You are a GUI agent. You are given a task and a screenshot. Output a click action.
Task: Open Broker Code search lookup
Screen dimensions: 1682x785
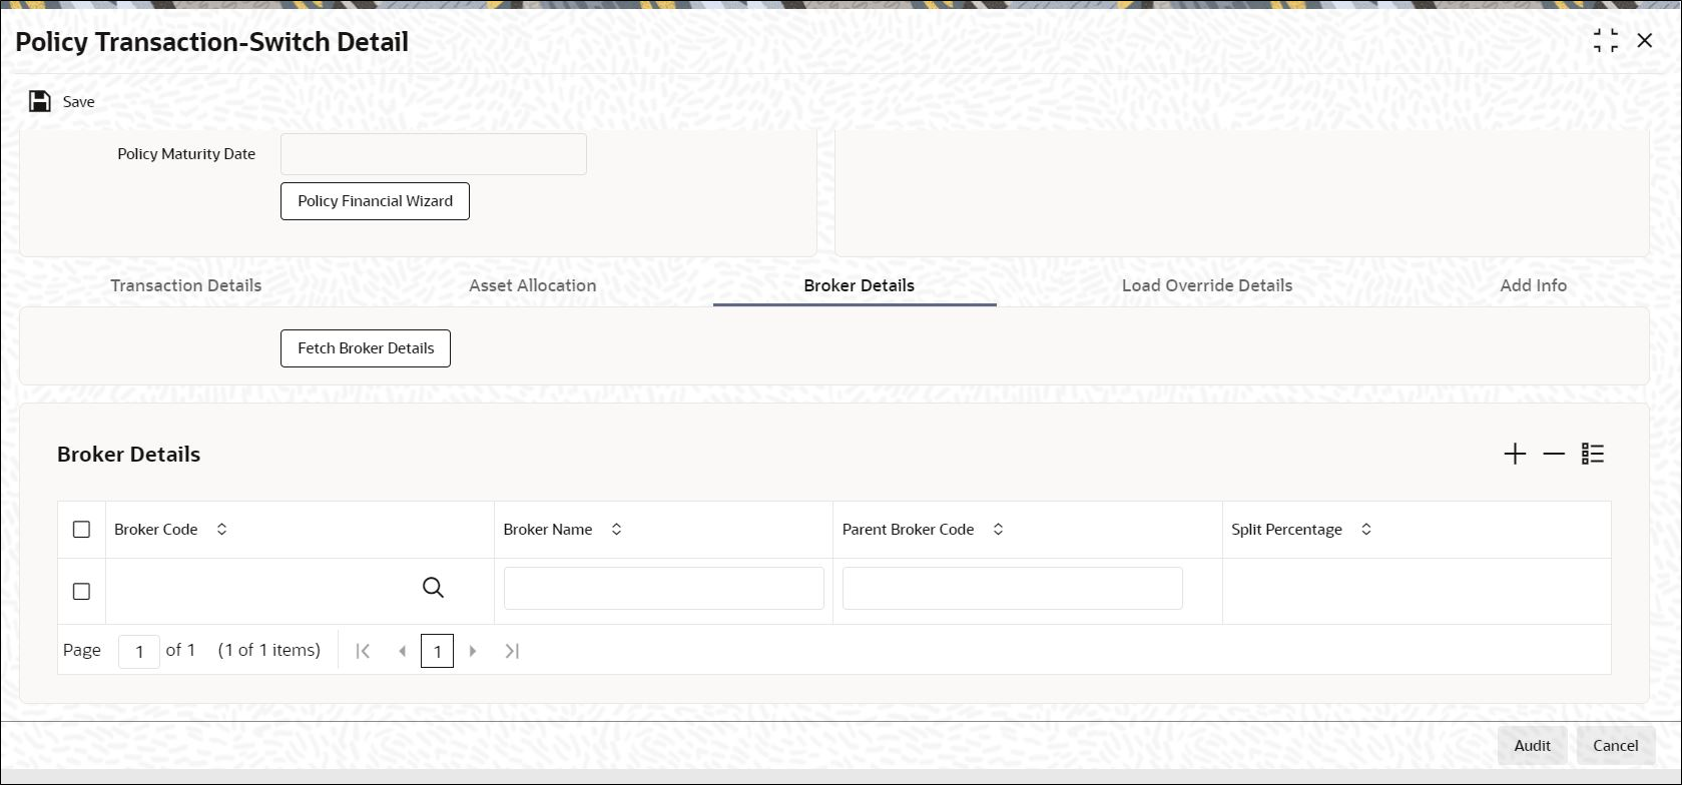(x=433, y=588)
